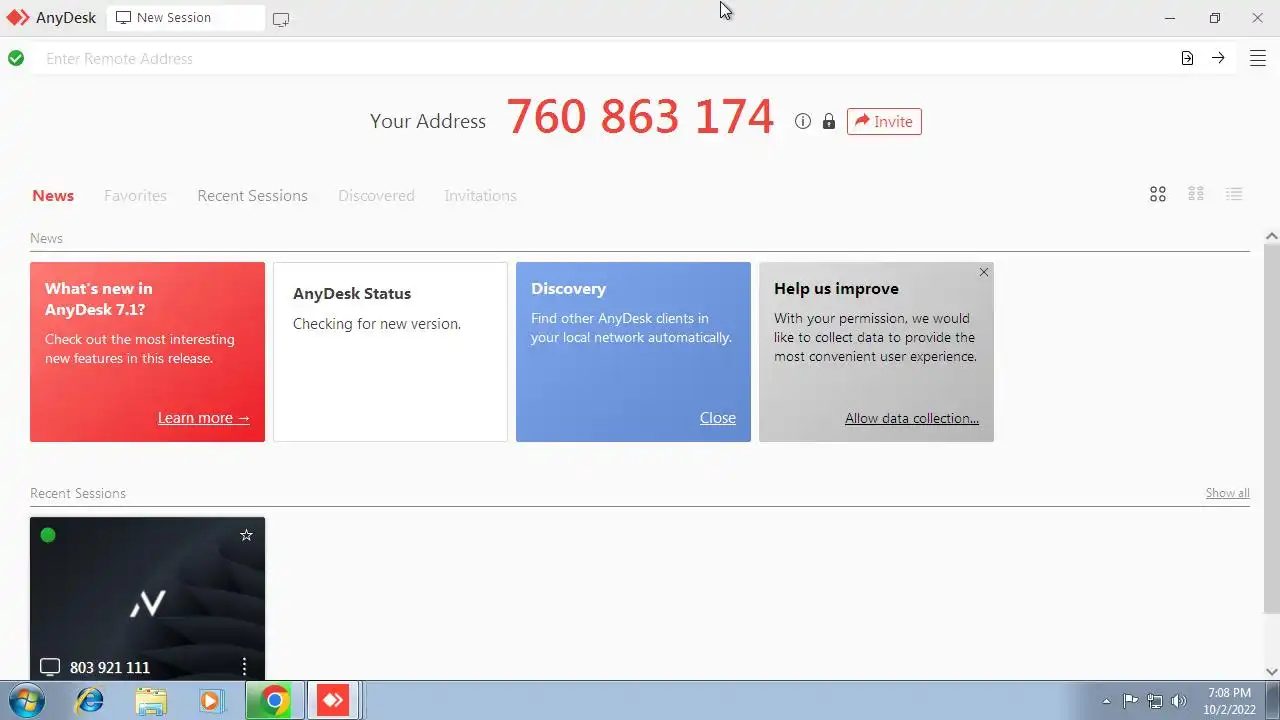
Task: Click the AnyDesk Status card
Action: tap(390, 352)
